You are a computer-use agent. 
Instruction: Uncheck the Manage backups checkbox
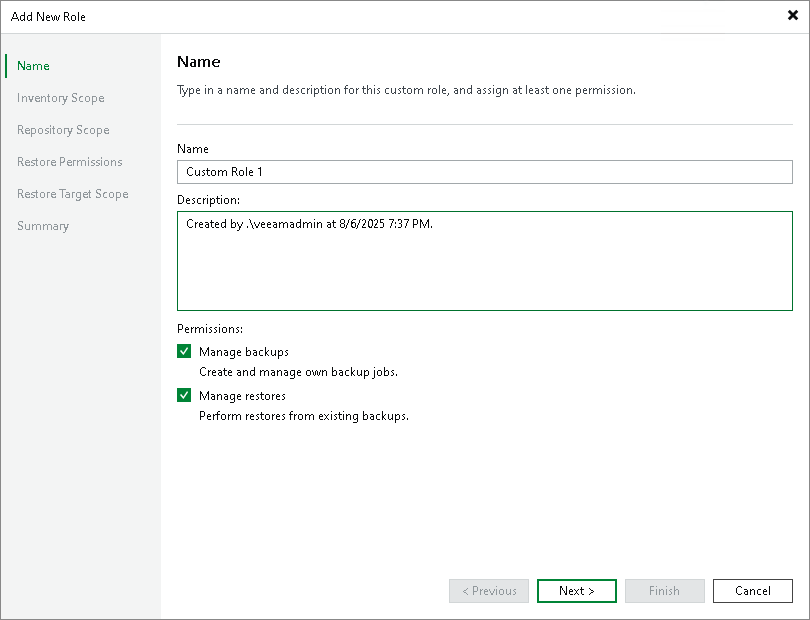click(184, 352)
